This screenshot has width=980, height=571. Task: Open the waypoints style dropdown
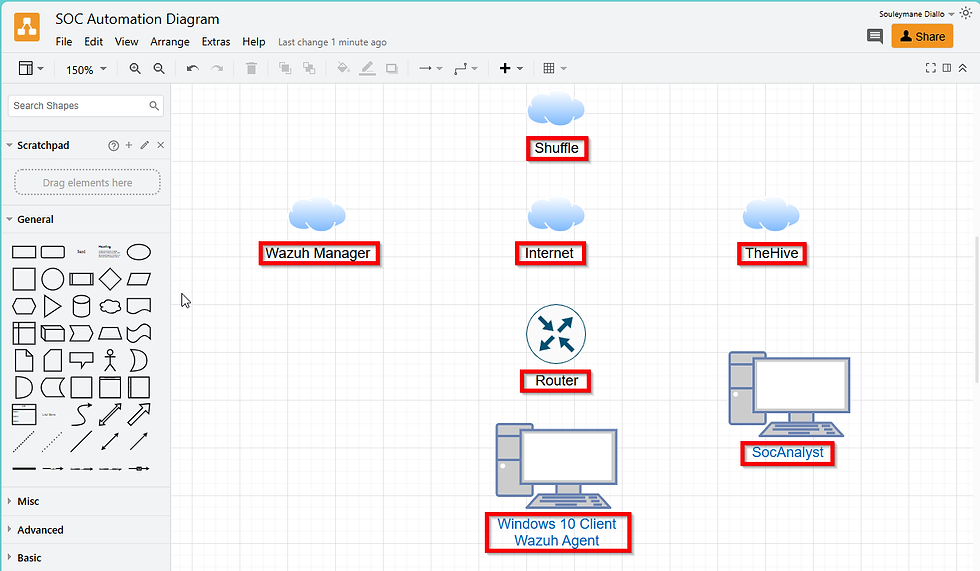pos(466,69)
